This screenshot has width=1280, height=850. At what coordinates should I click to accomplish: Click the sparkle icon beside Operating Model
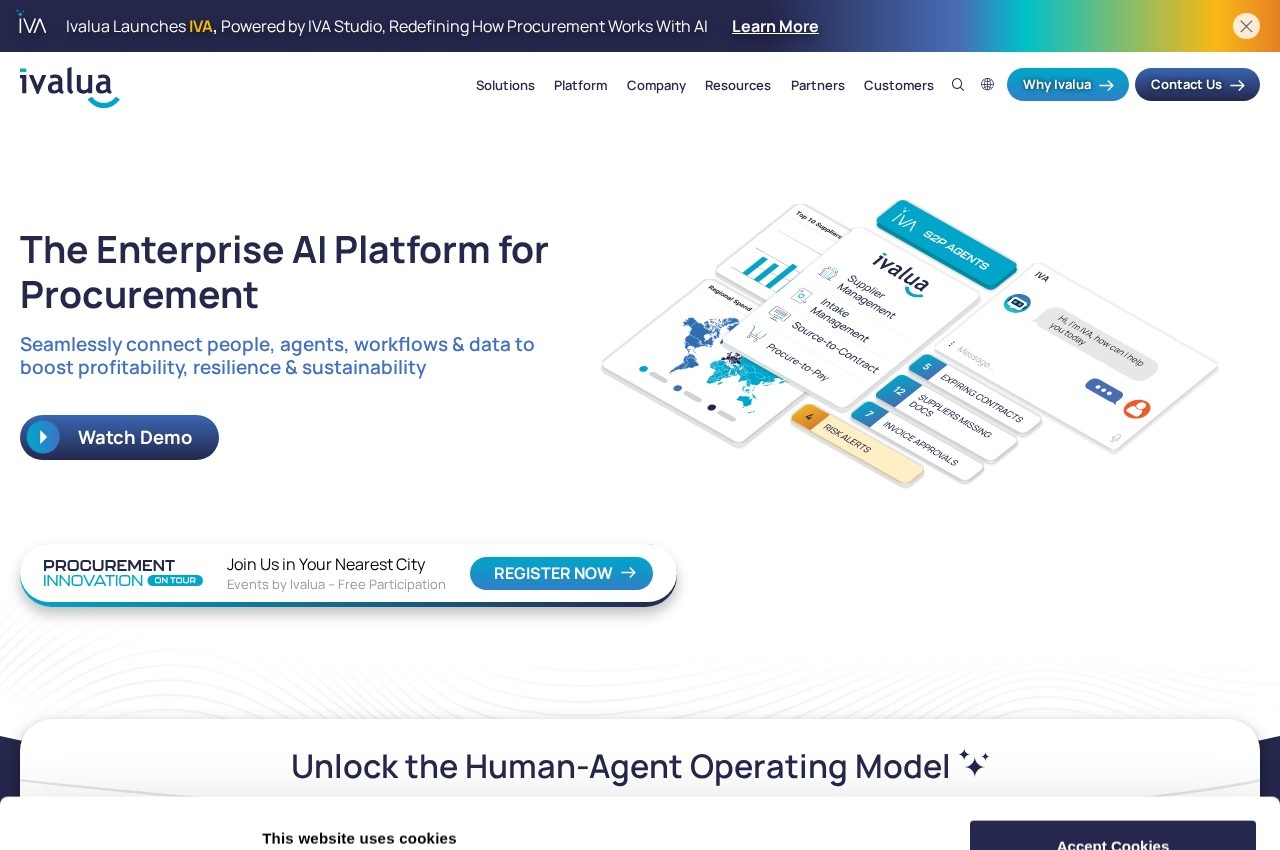point(974,763)
